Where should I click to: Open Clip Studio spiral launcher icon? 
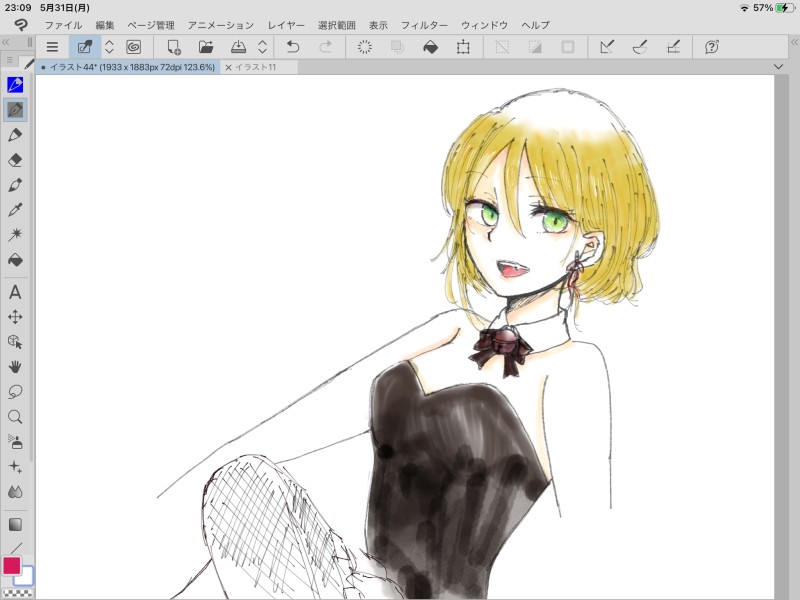click(134, 47)
